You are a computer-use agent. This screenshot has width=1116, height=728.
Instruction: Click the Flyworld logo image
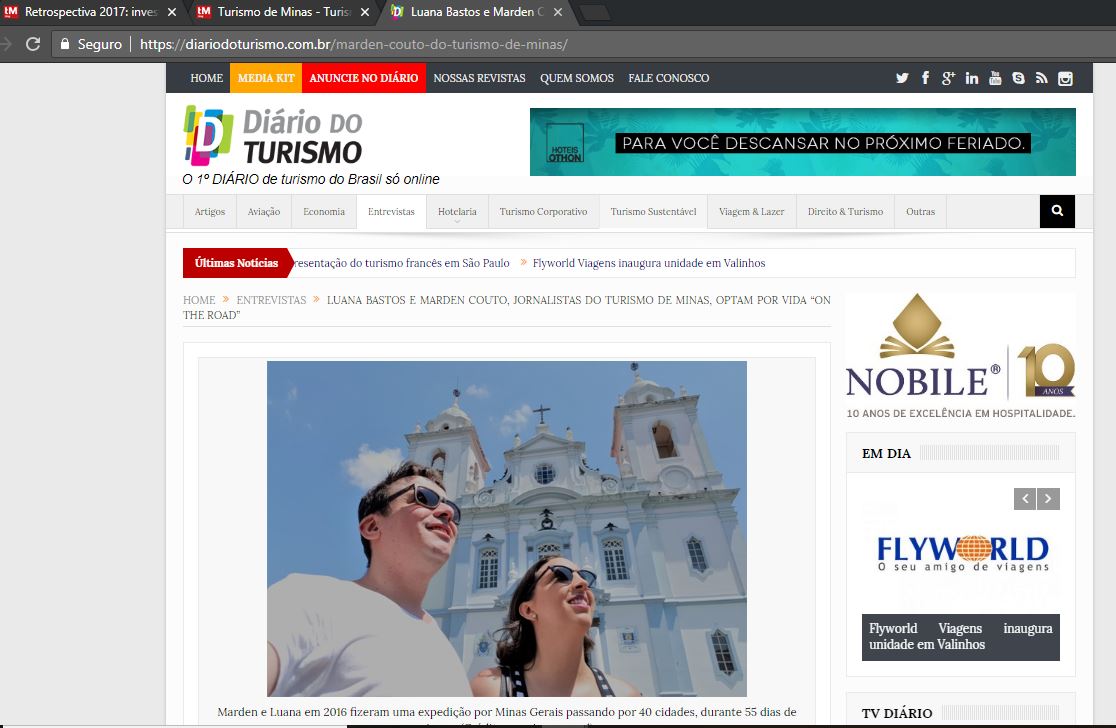tap(962, 554)
